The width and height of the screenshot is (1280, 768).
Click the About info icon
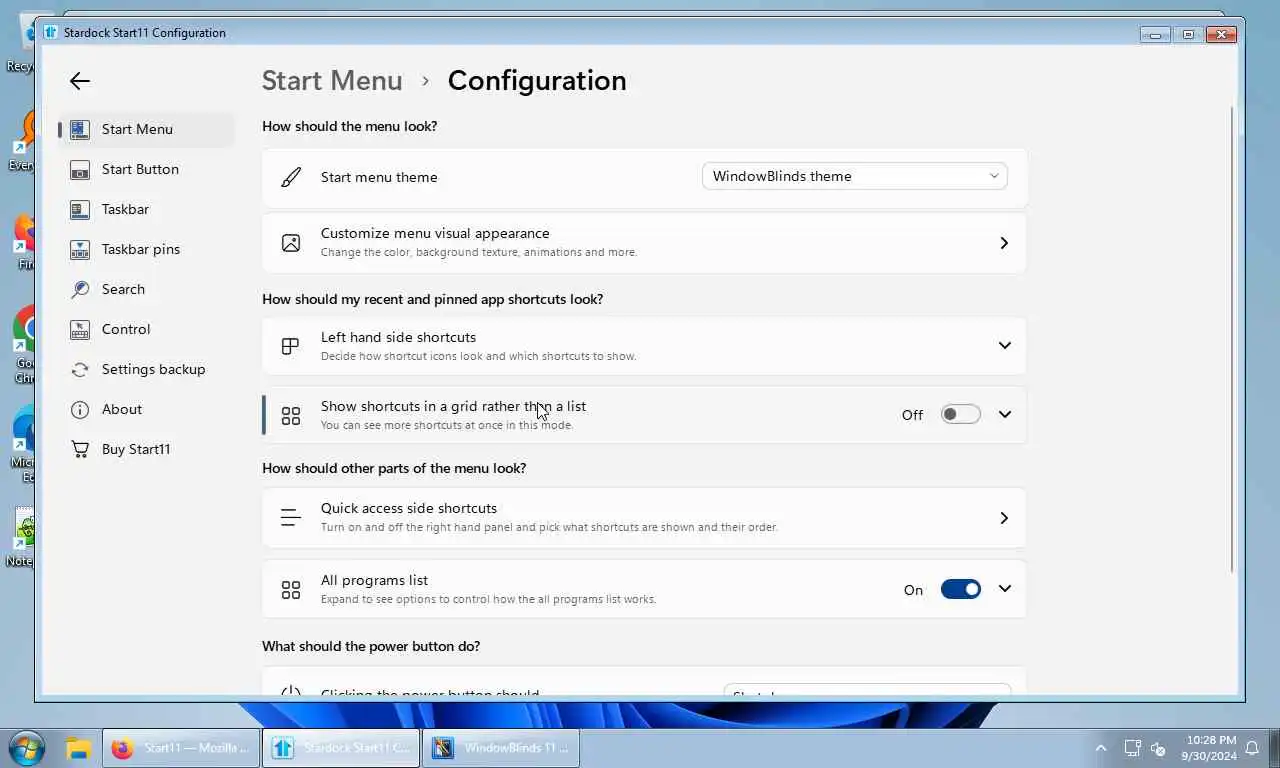(80, 409)
